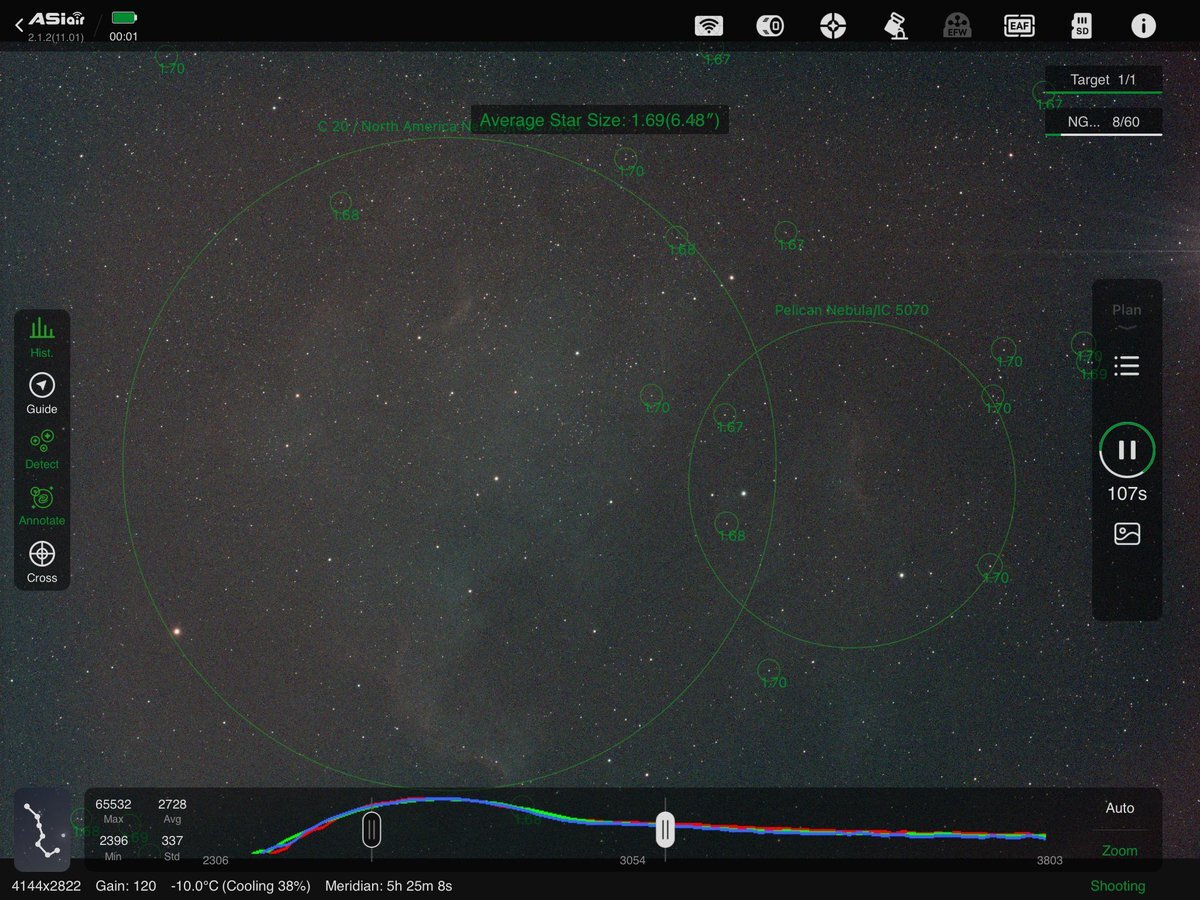
Task: Click the 4144x2822 resolution text
Action: click(x=46, y=886)
